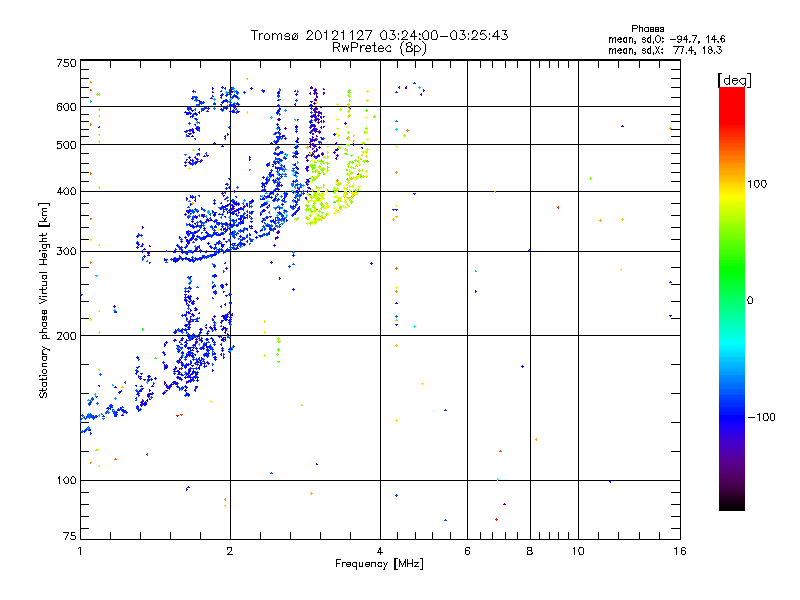Click the y-axis tick label "600"
This screenshot has width=800, height=600.
coord(66,107)
